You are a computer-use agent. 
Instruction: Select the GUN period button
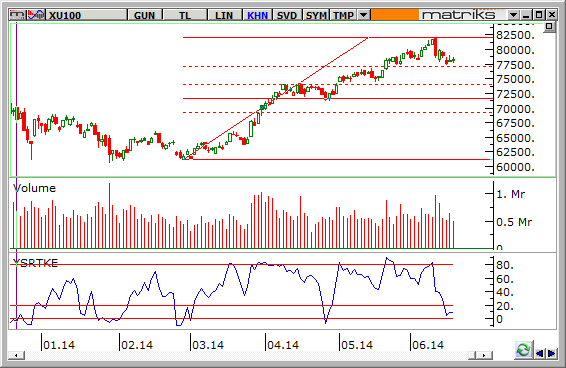(145, 15)
